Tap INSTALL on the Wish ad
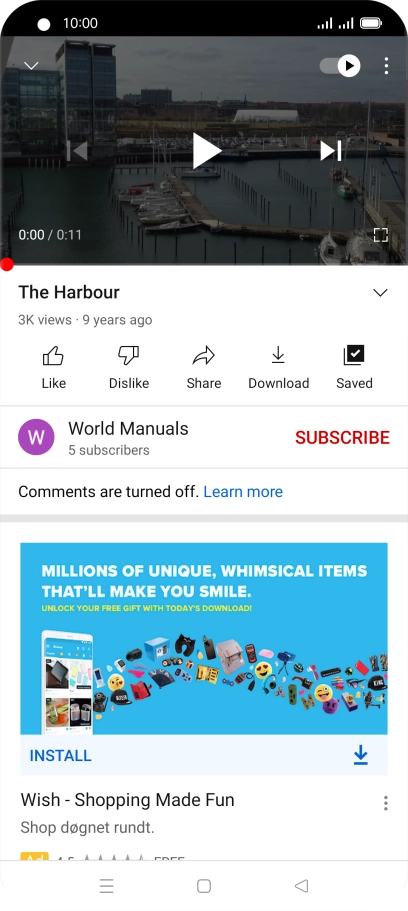This screenshot has height=911, width=408. pos(60,755)
